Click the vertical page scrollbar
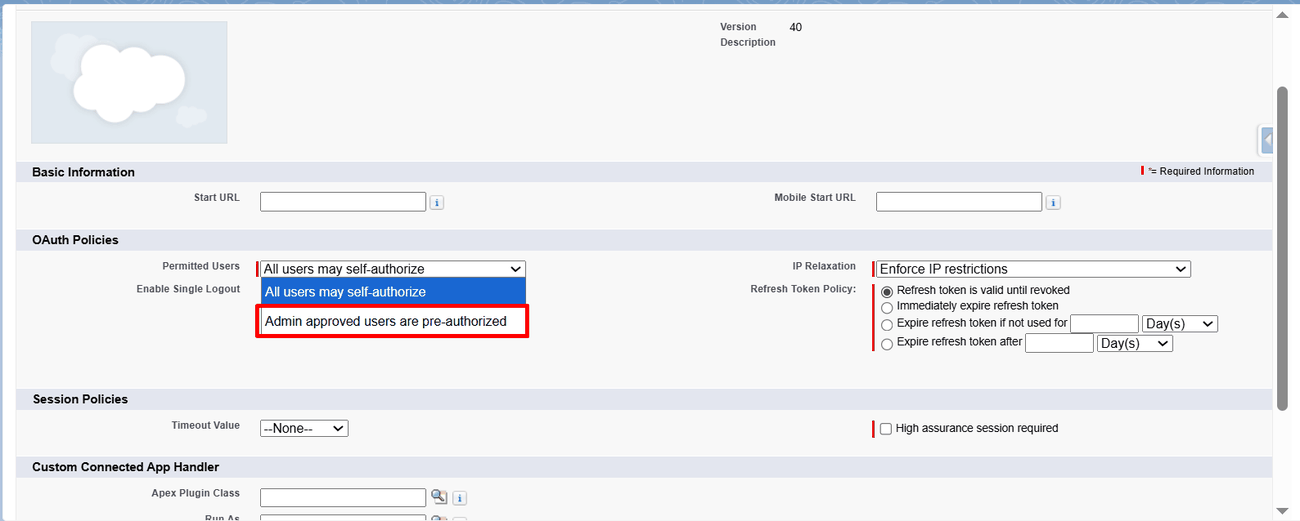The width and height of the screenshot is (1300, 521). [x=1283, y=247]
